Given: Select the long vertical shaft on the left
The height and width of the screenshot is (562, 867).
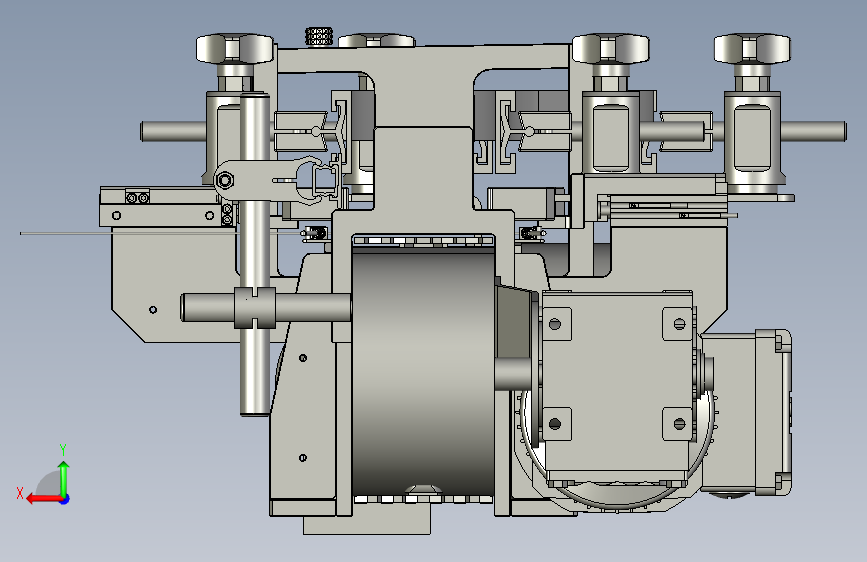Looking at the screenshot, I should tap(255, 254).
